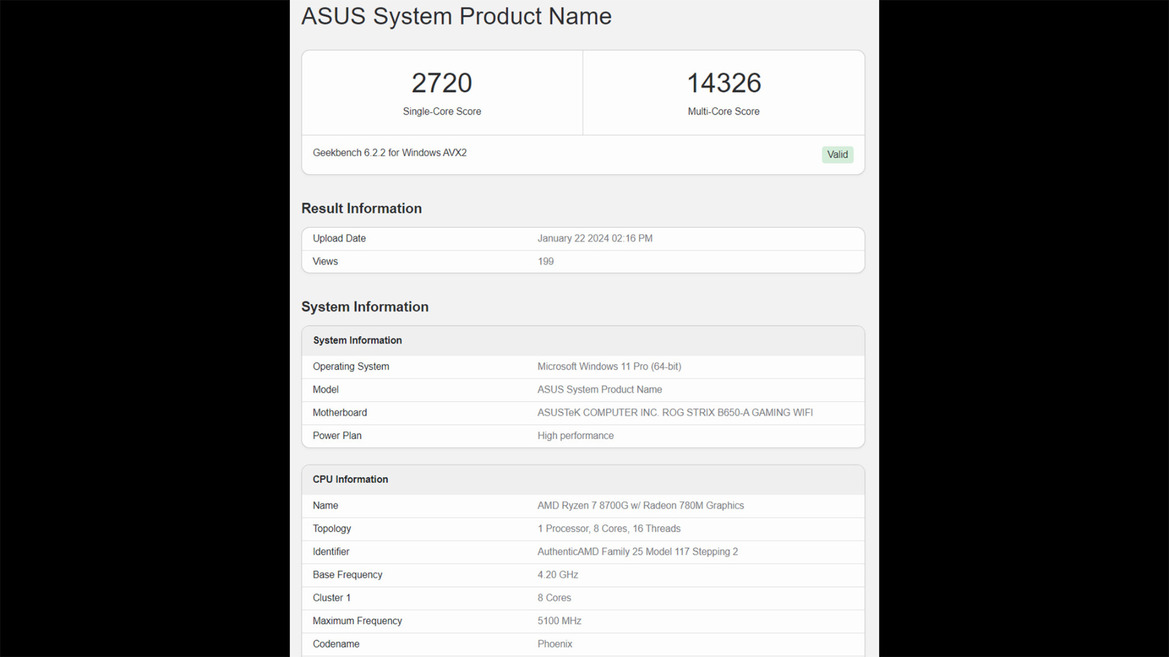Click the 'Operating System' label
Screen dimensions: 1169x657
(350, 367)
